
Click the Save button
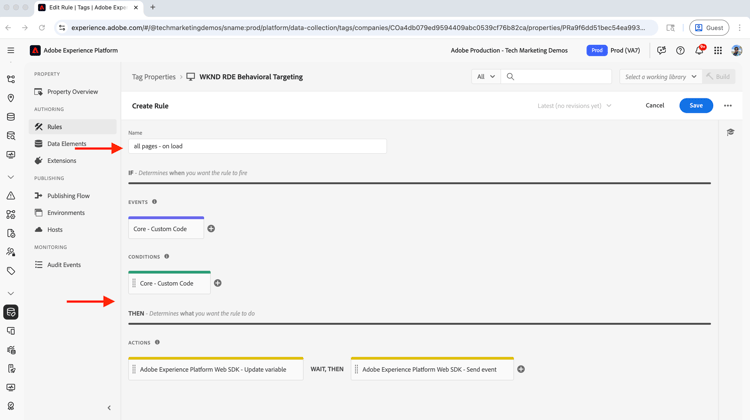pos(696,105)
